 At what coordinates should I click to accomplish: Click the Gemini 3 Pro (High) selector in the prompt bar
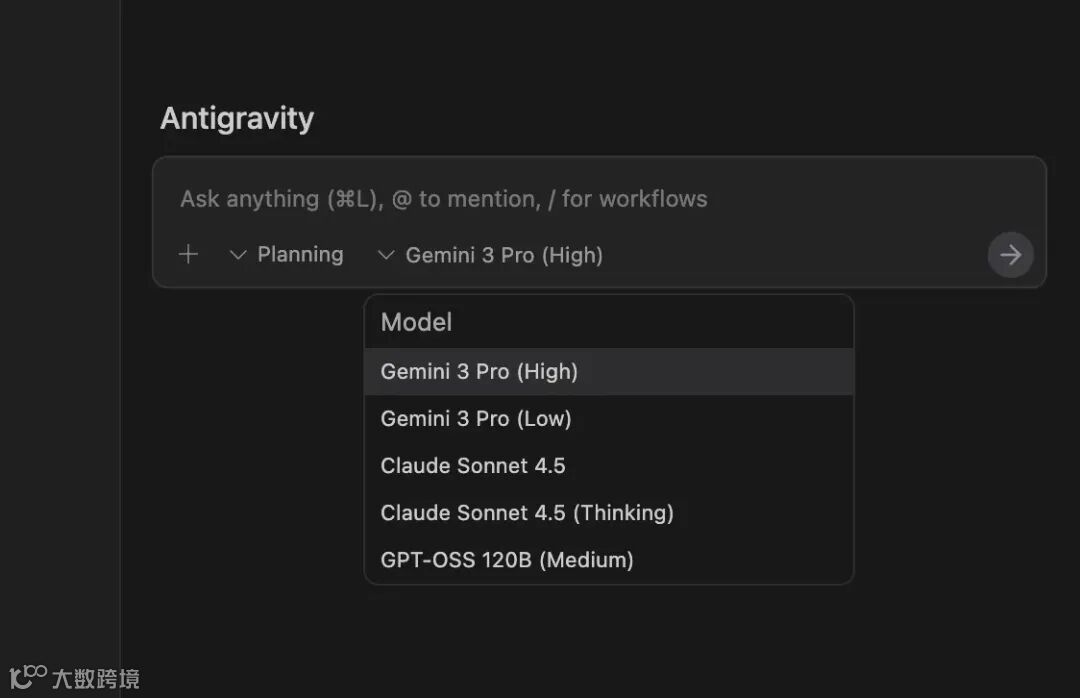point(503,255)
